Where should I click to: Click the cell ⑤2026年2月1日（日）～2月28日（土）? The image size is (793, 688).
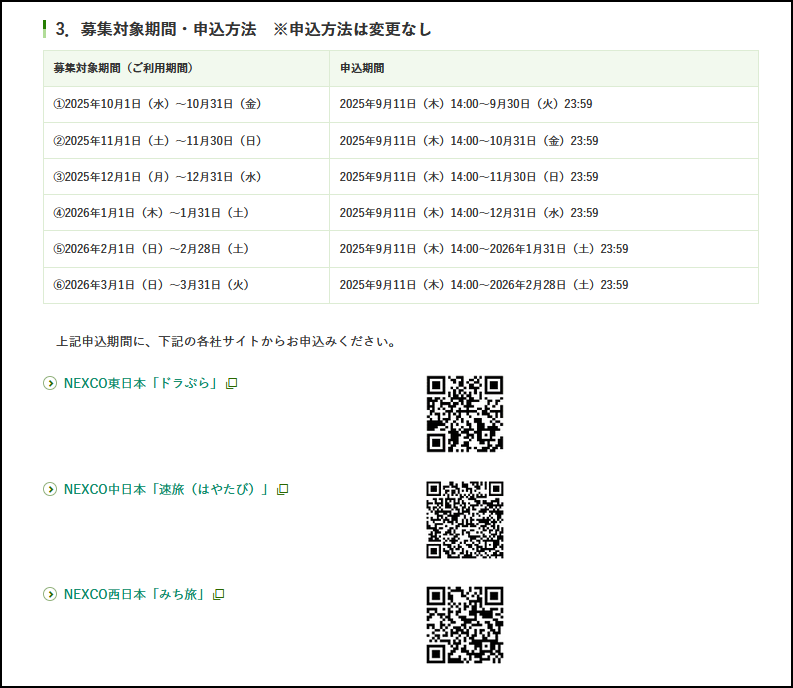186,249
